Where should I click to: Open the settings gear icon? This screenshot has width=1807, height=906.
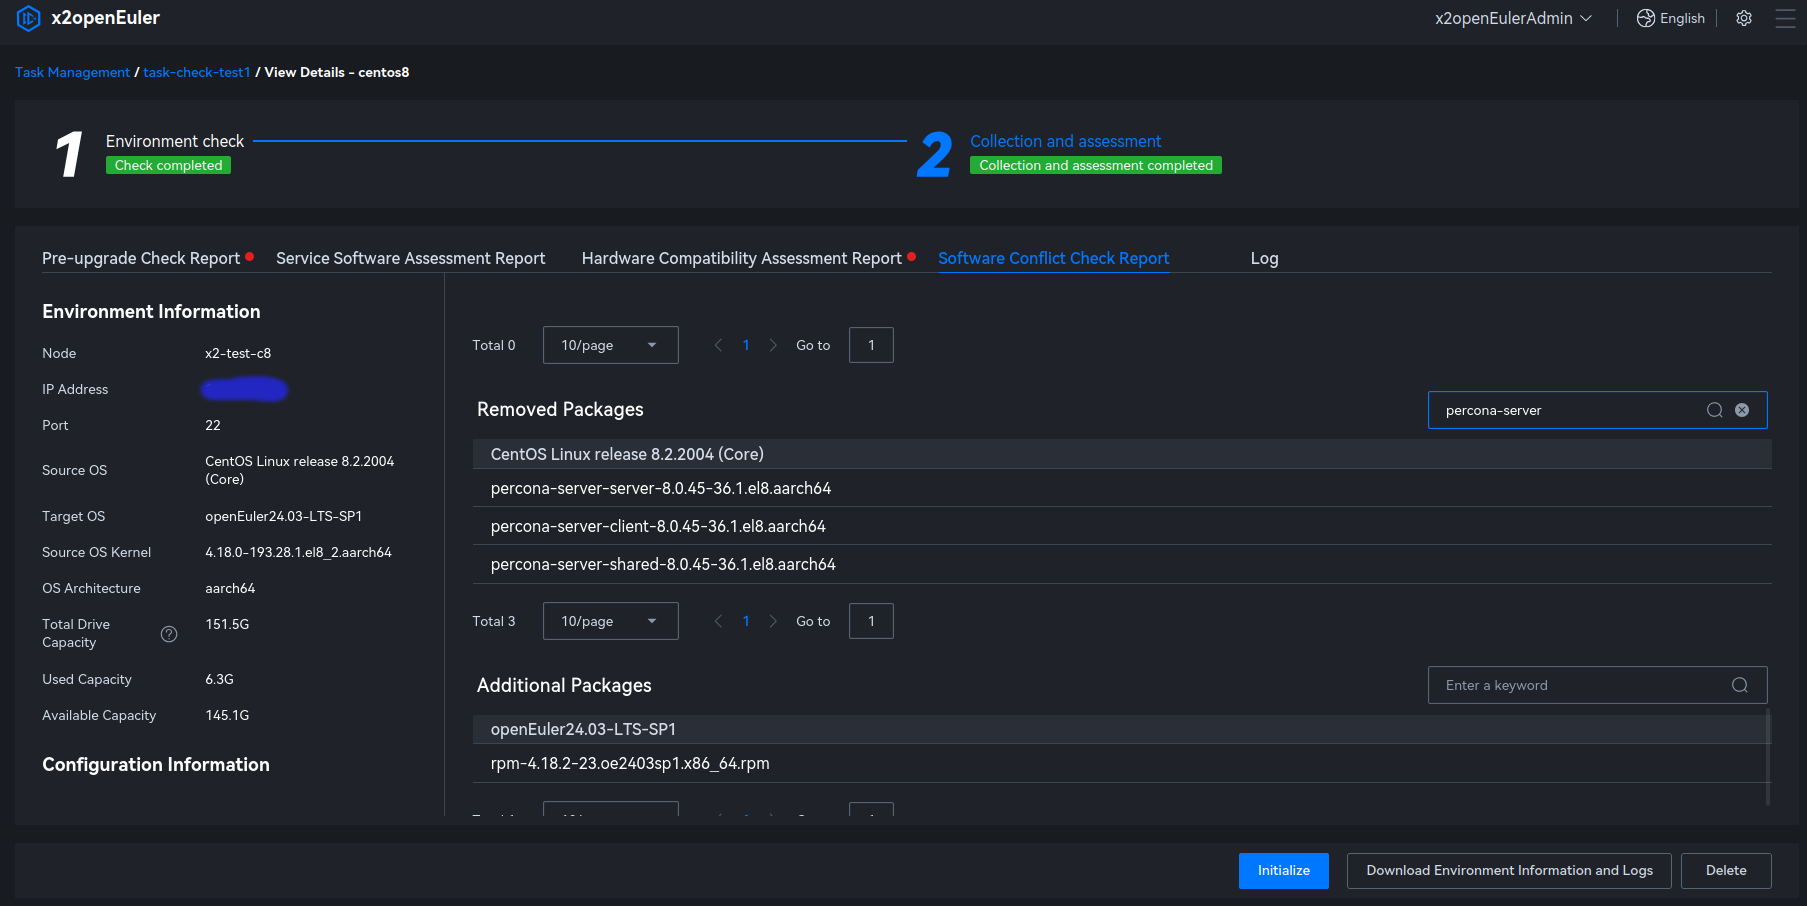tap(1744, 18)
